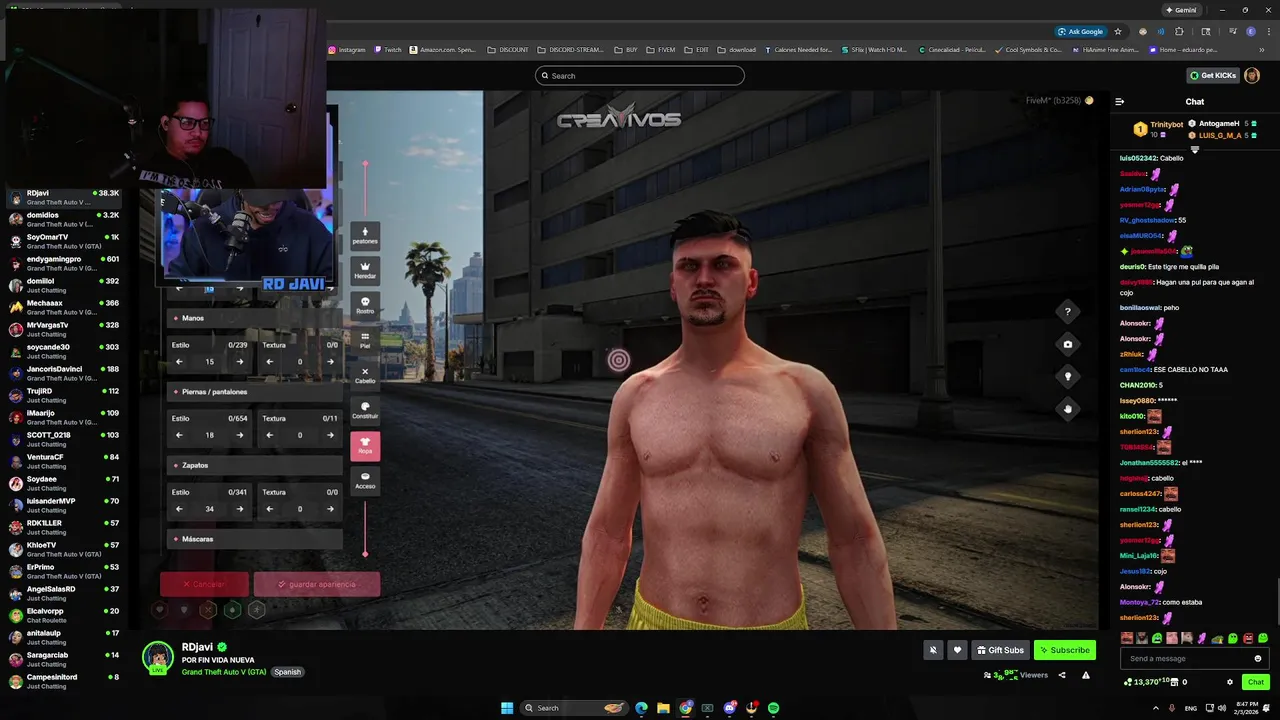Viewport: 1280px width, 720px height.
Task: Open the Cabello hair category
Action: click(x=365, y=376)
